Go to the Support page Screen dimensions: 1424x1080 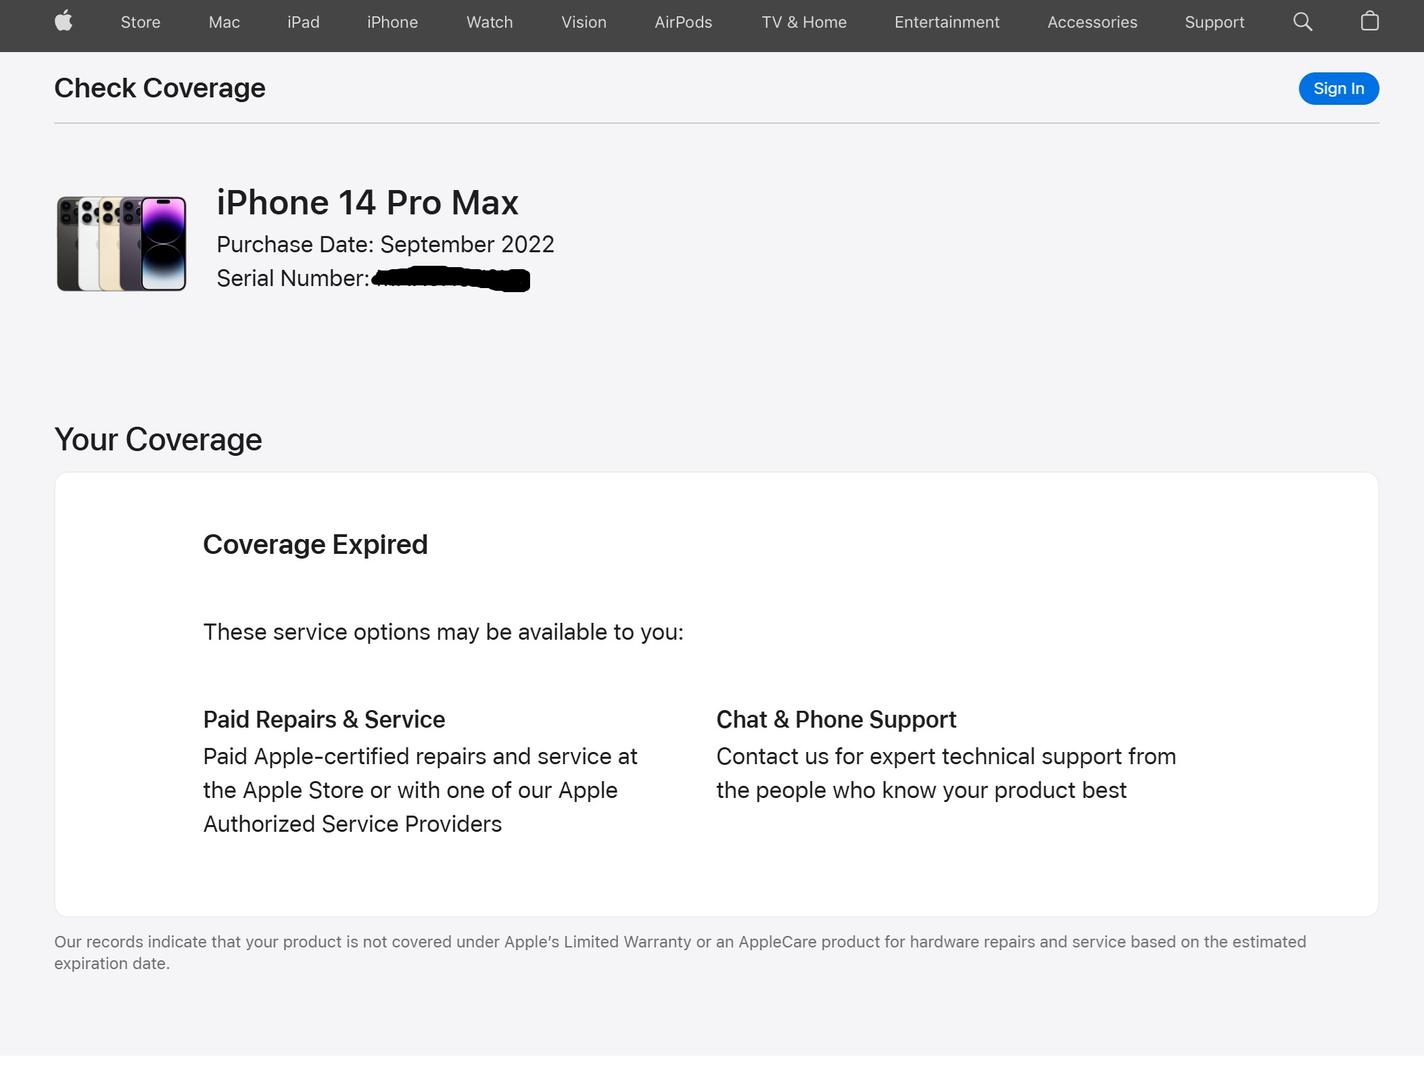coord(1215,22)
